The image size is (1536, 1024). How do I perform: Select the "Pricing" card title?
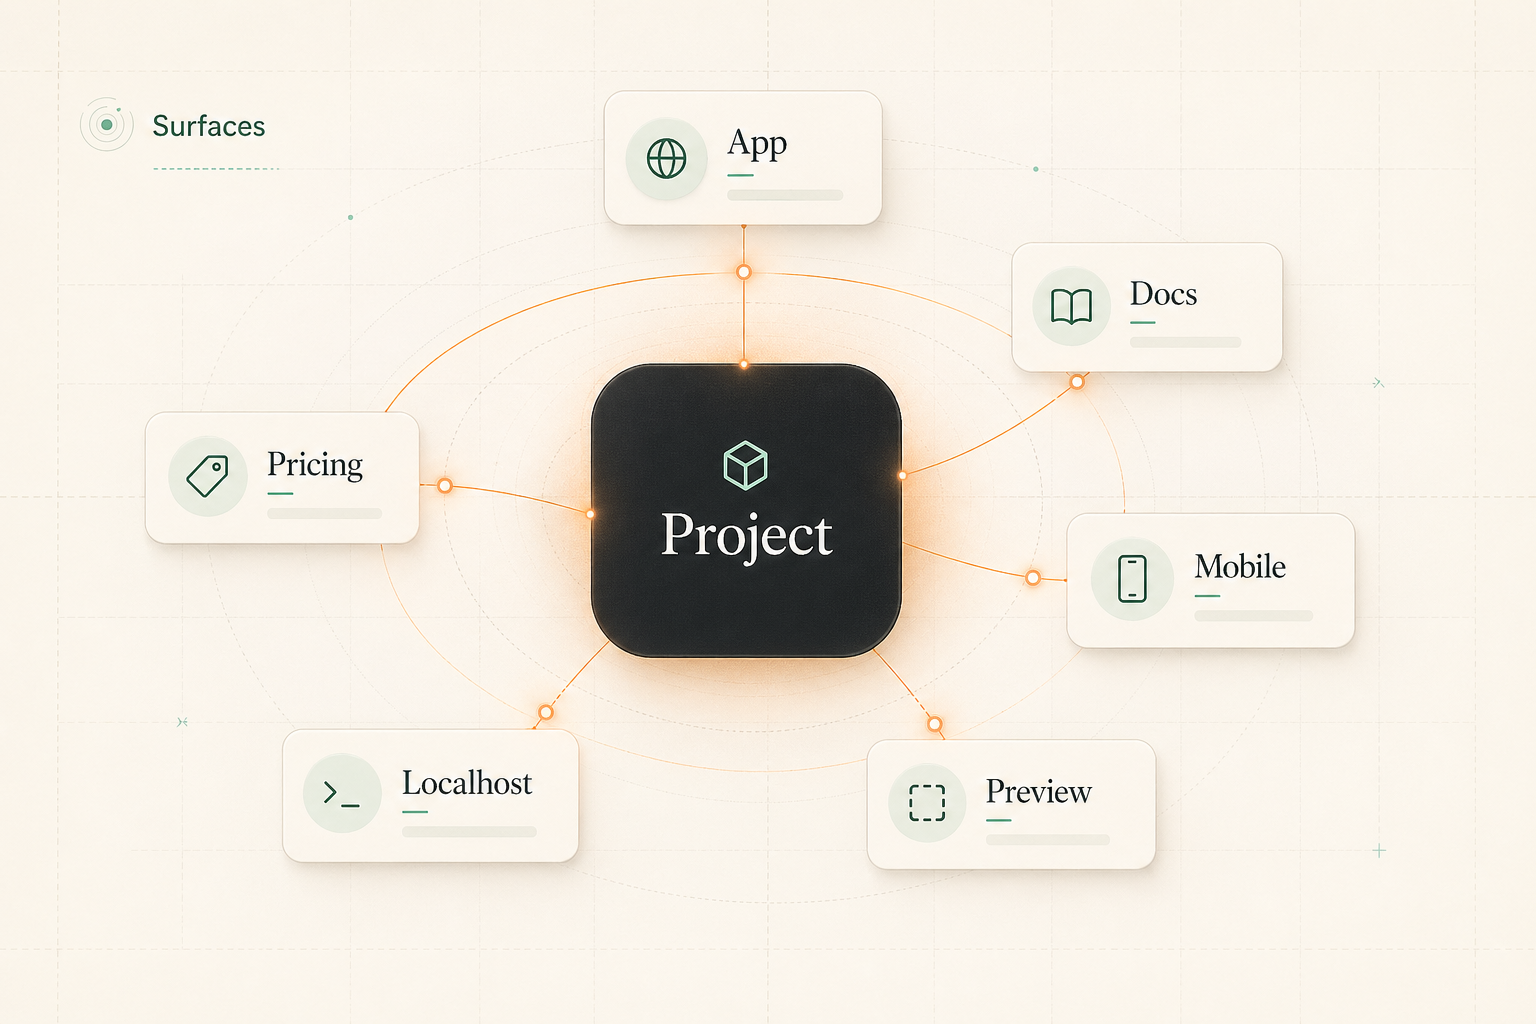pyautogui.click(x=314, y=465)
